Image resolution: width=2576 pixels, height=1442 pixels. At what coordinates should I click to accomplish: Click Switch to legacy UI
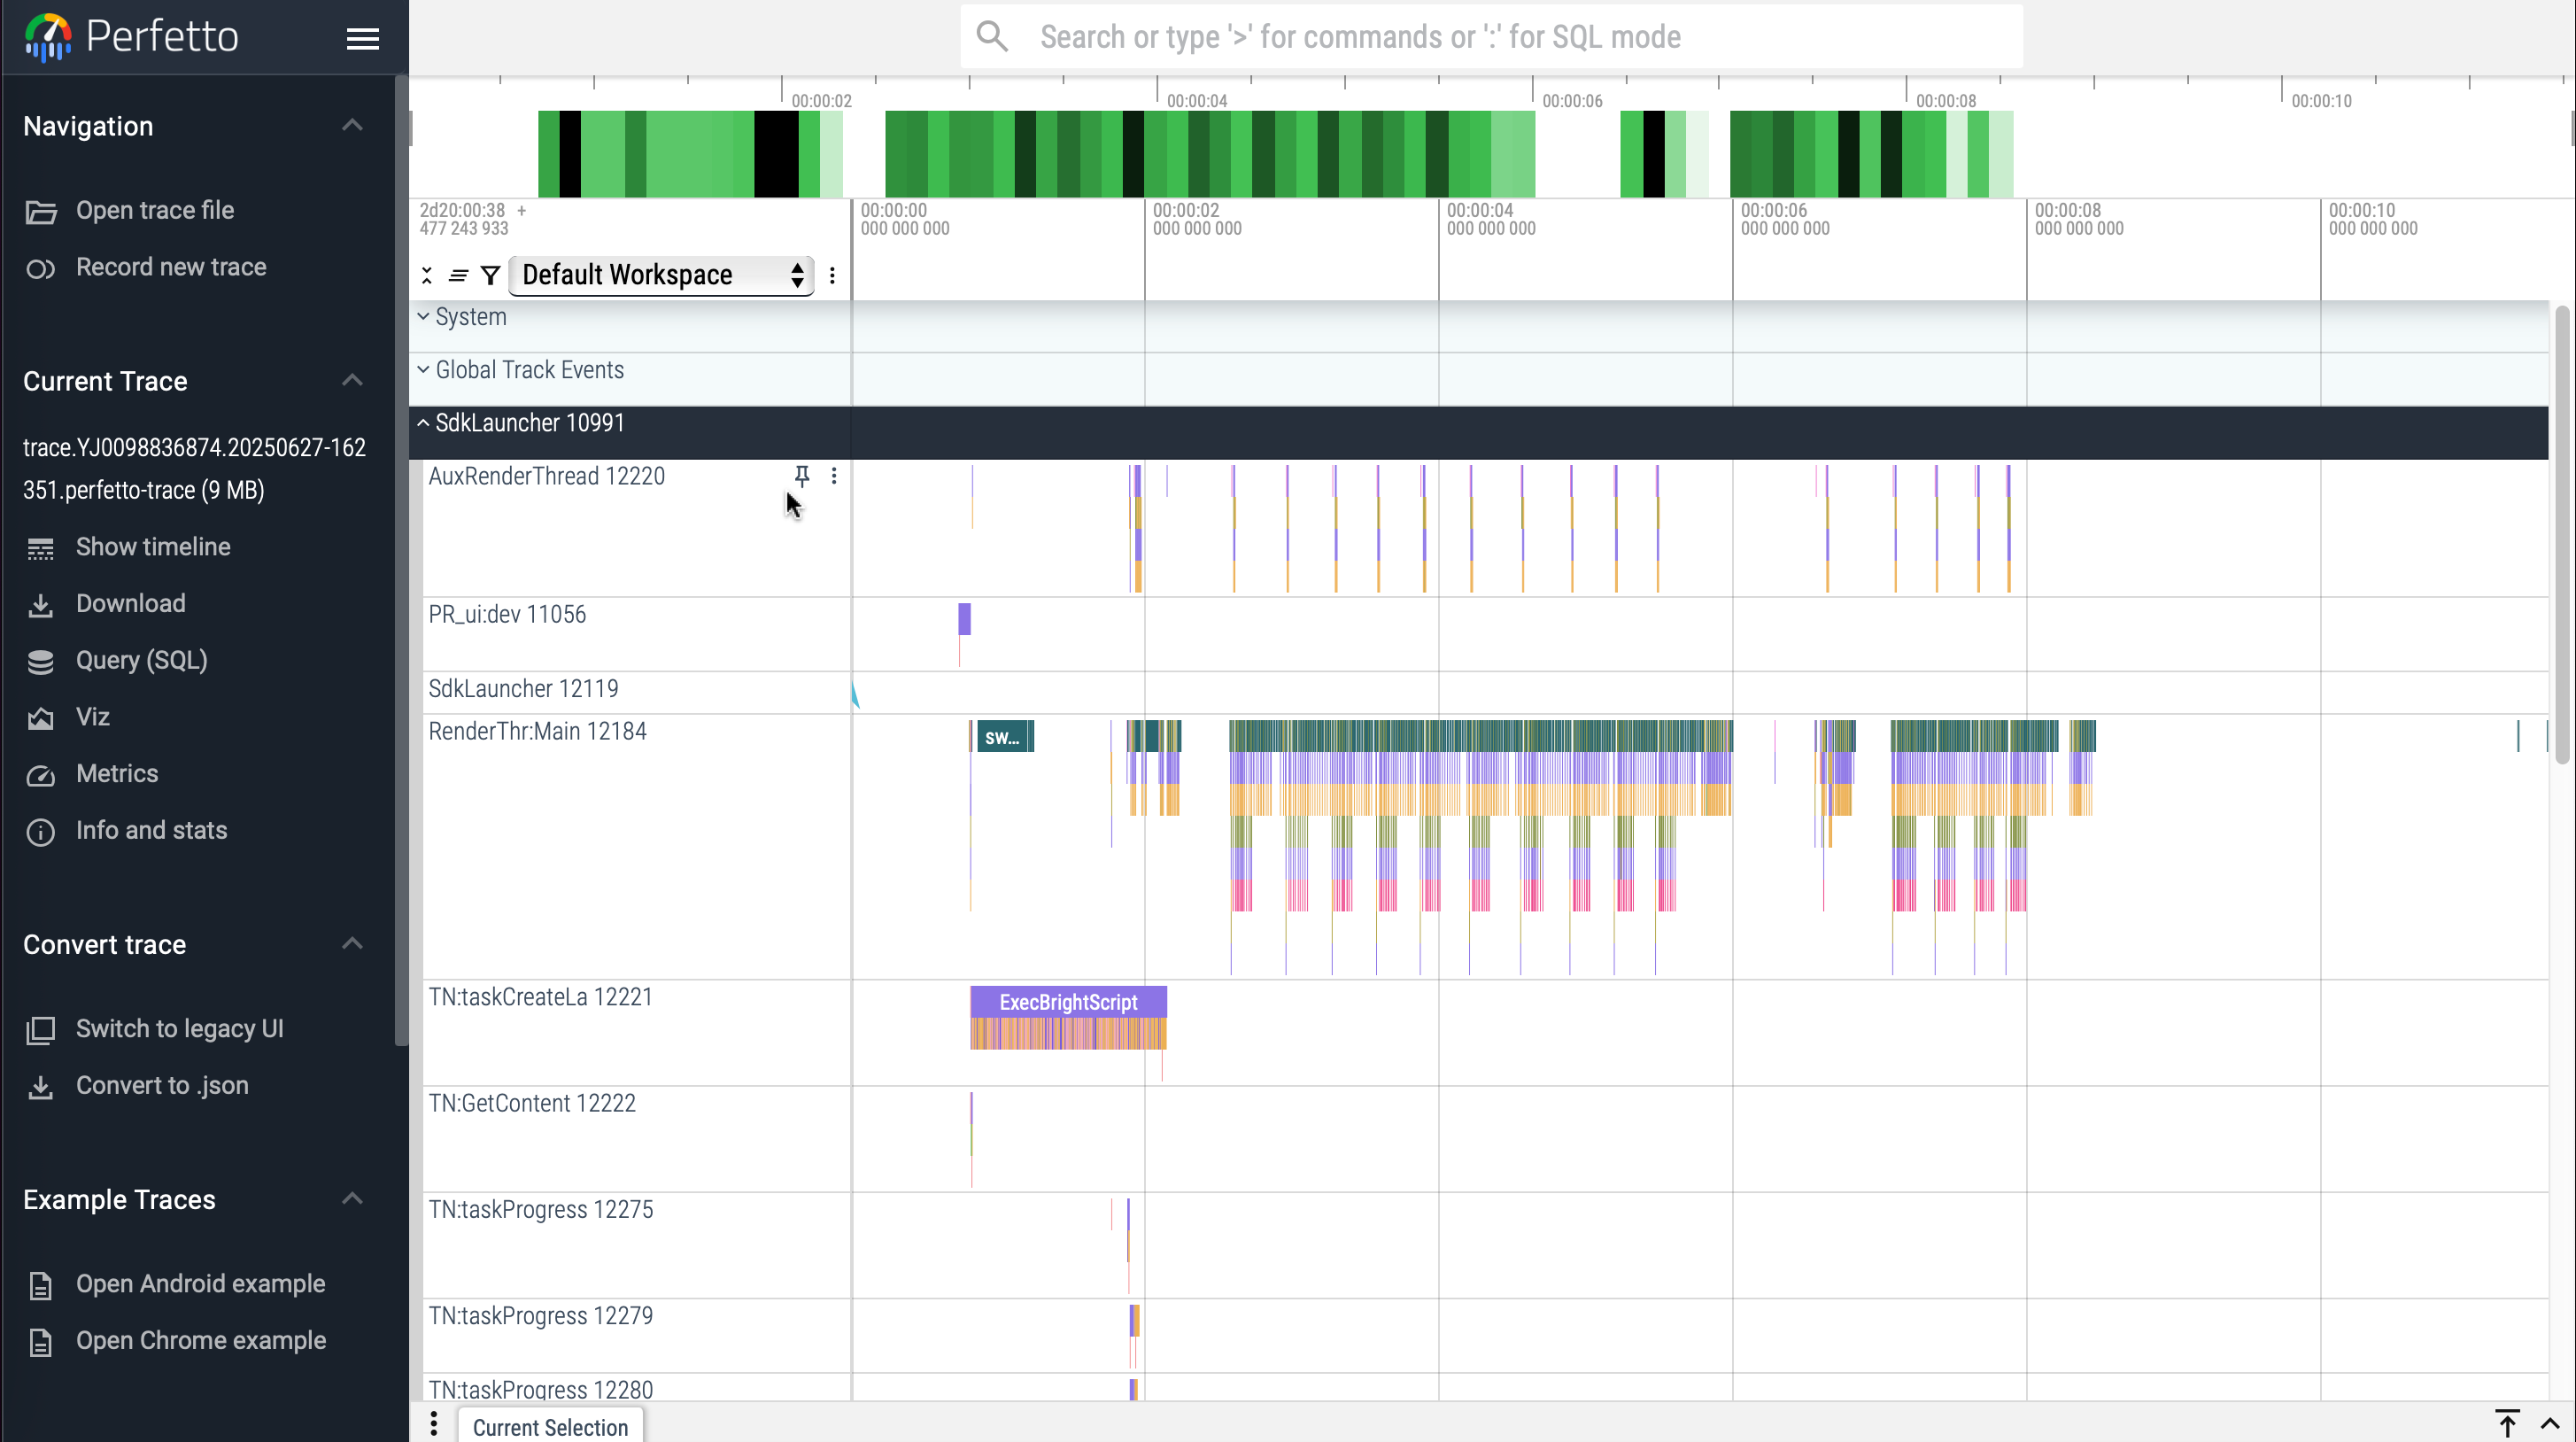click(x=179, y=1028)
